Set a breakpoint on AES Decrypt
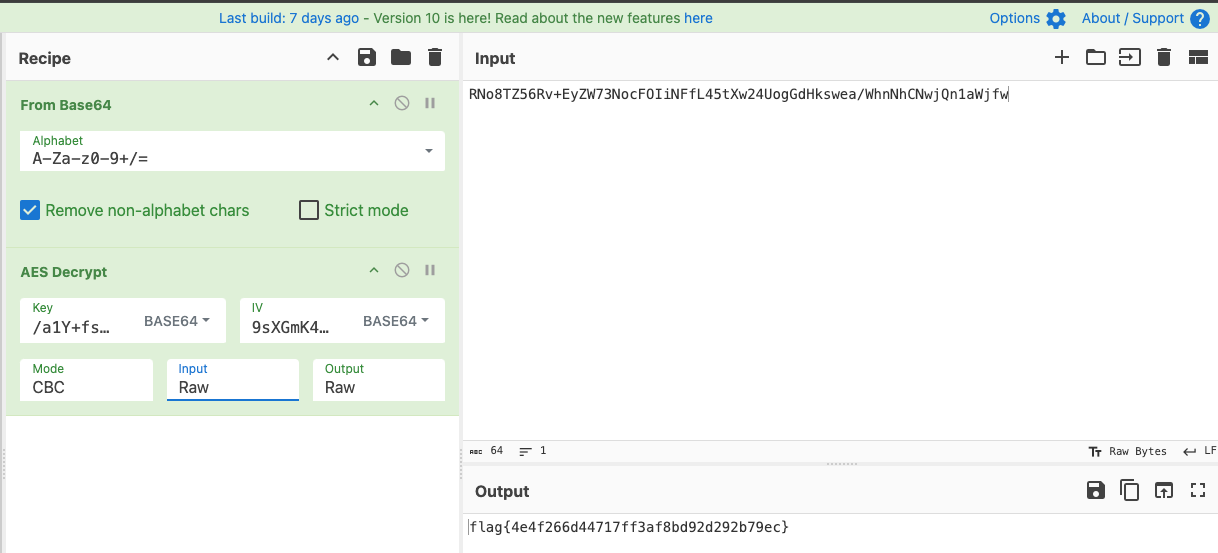This screenshot has width=1218, height=553. pyautogui.click(x=430, y=271)
